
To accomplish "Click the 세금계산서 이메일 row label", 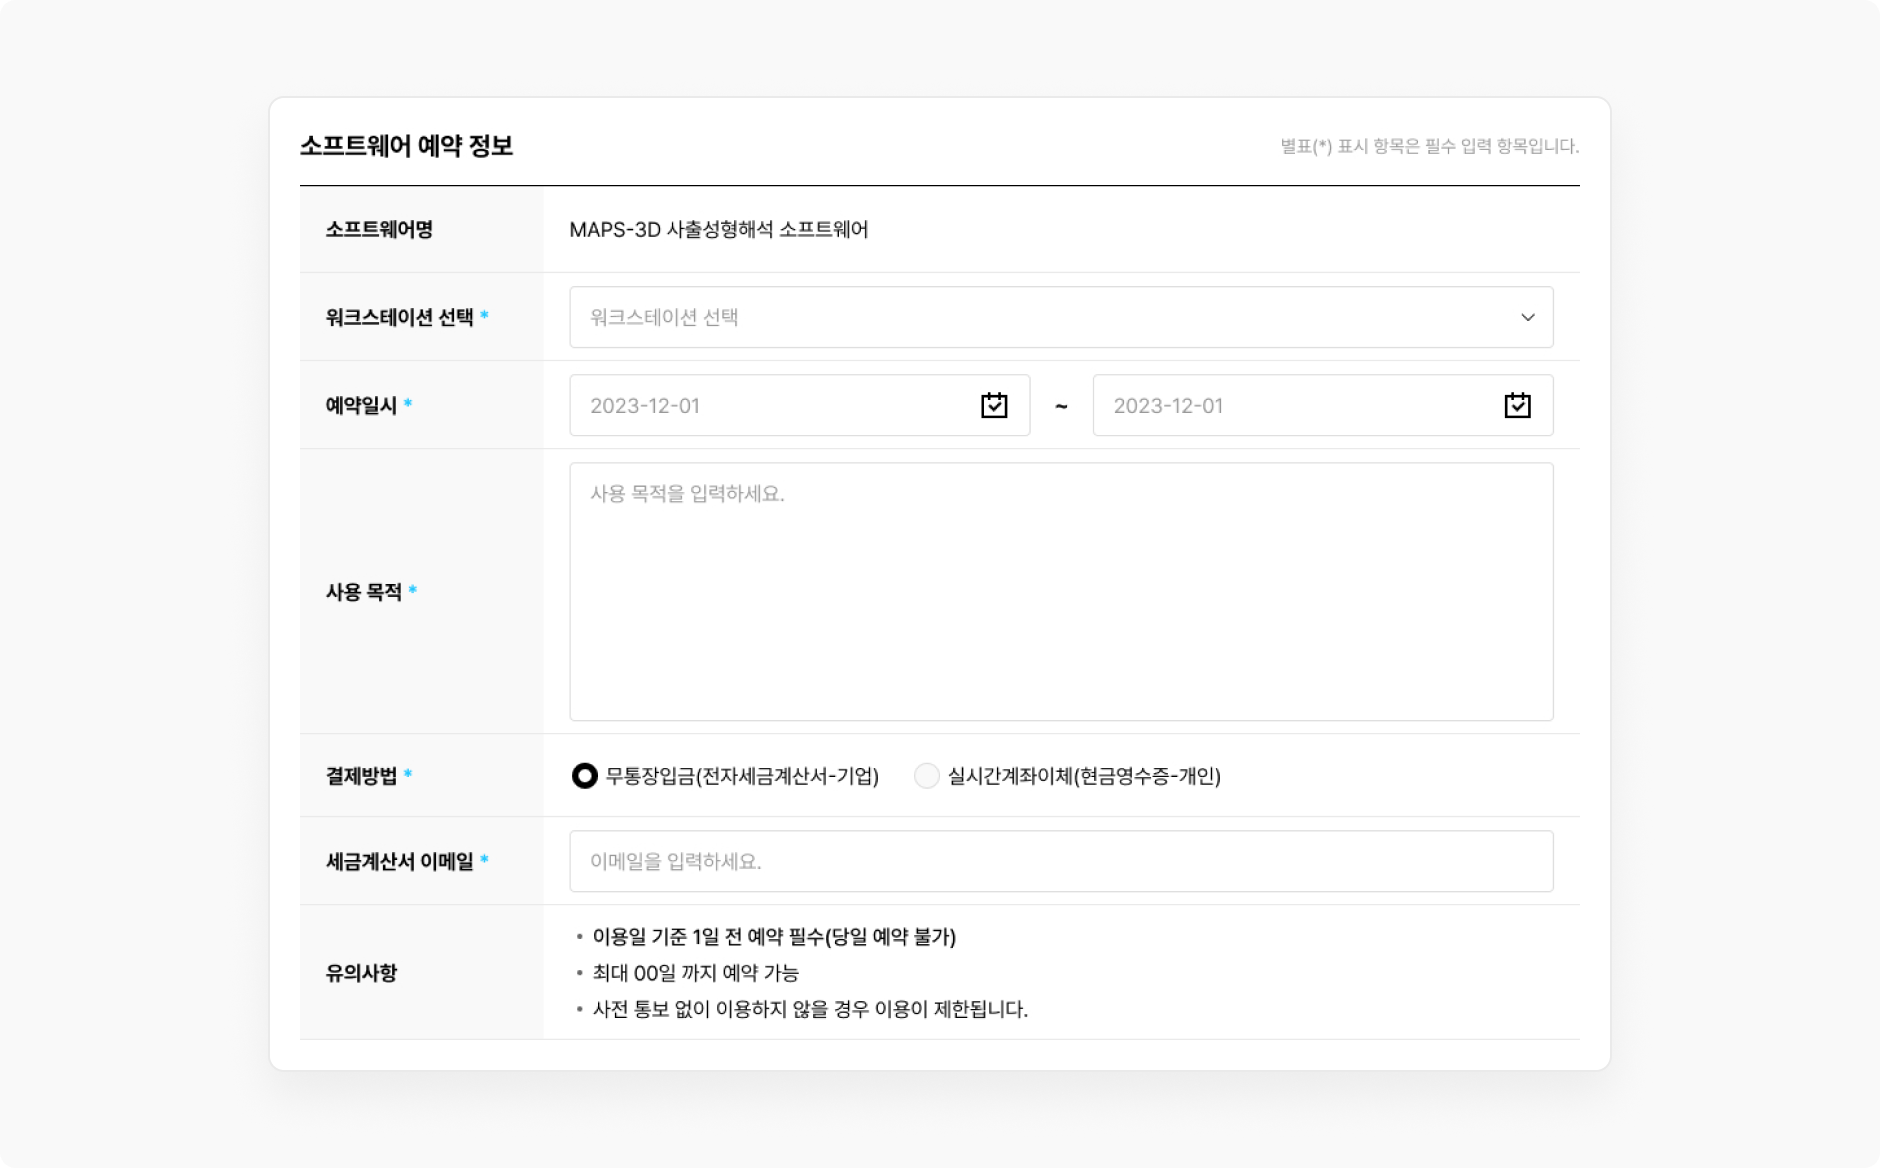I will (x=399, y=861).
